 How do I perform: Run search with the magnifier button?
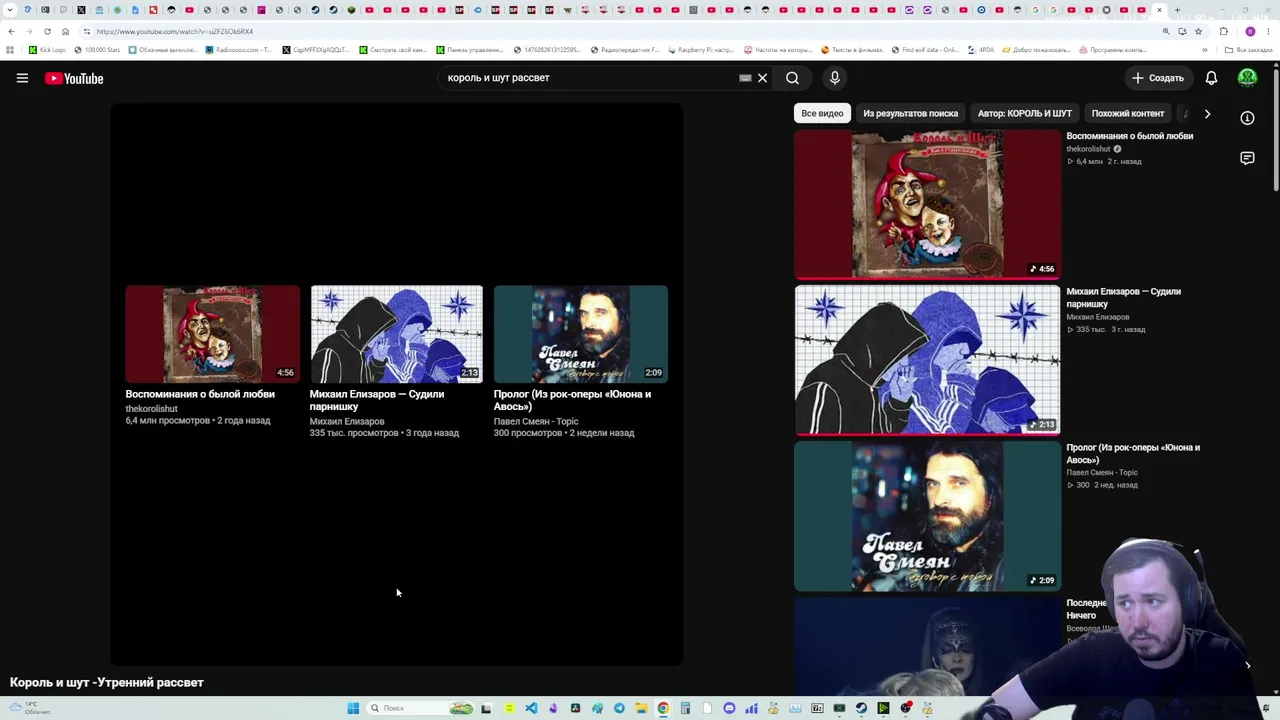pos(792,78)
